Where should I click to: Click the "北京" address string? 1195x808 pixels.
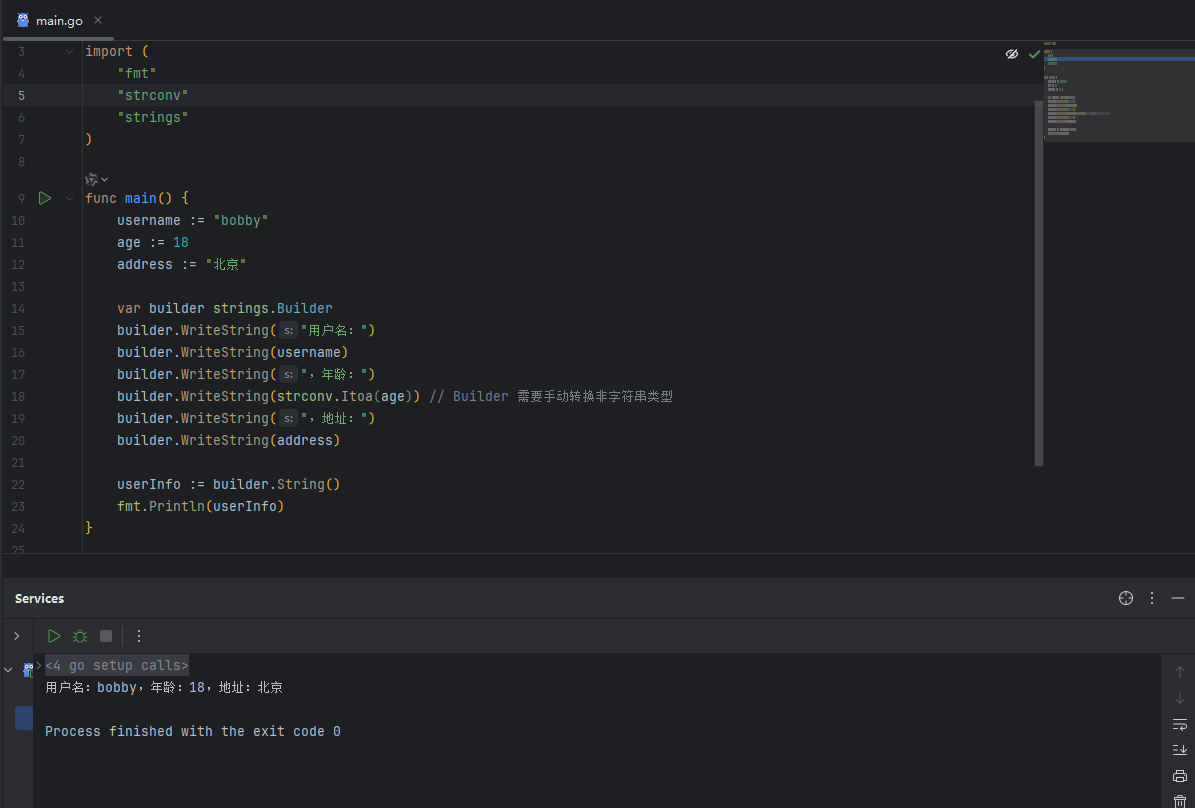tap(226, 265)
